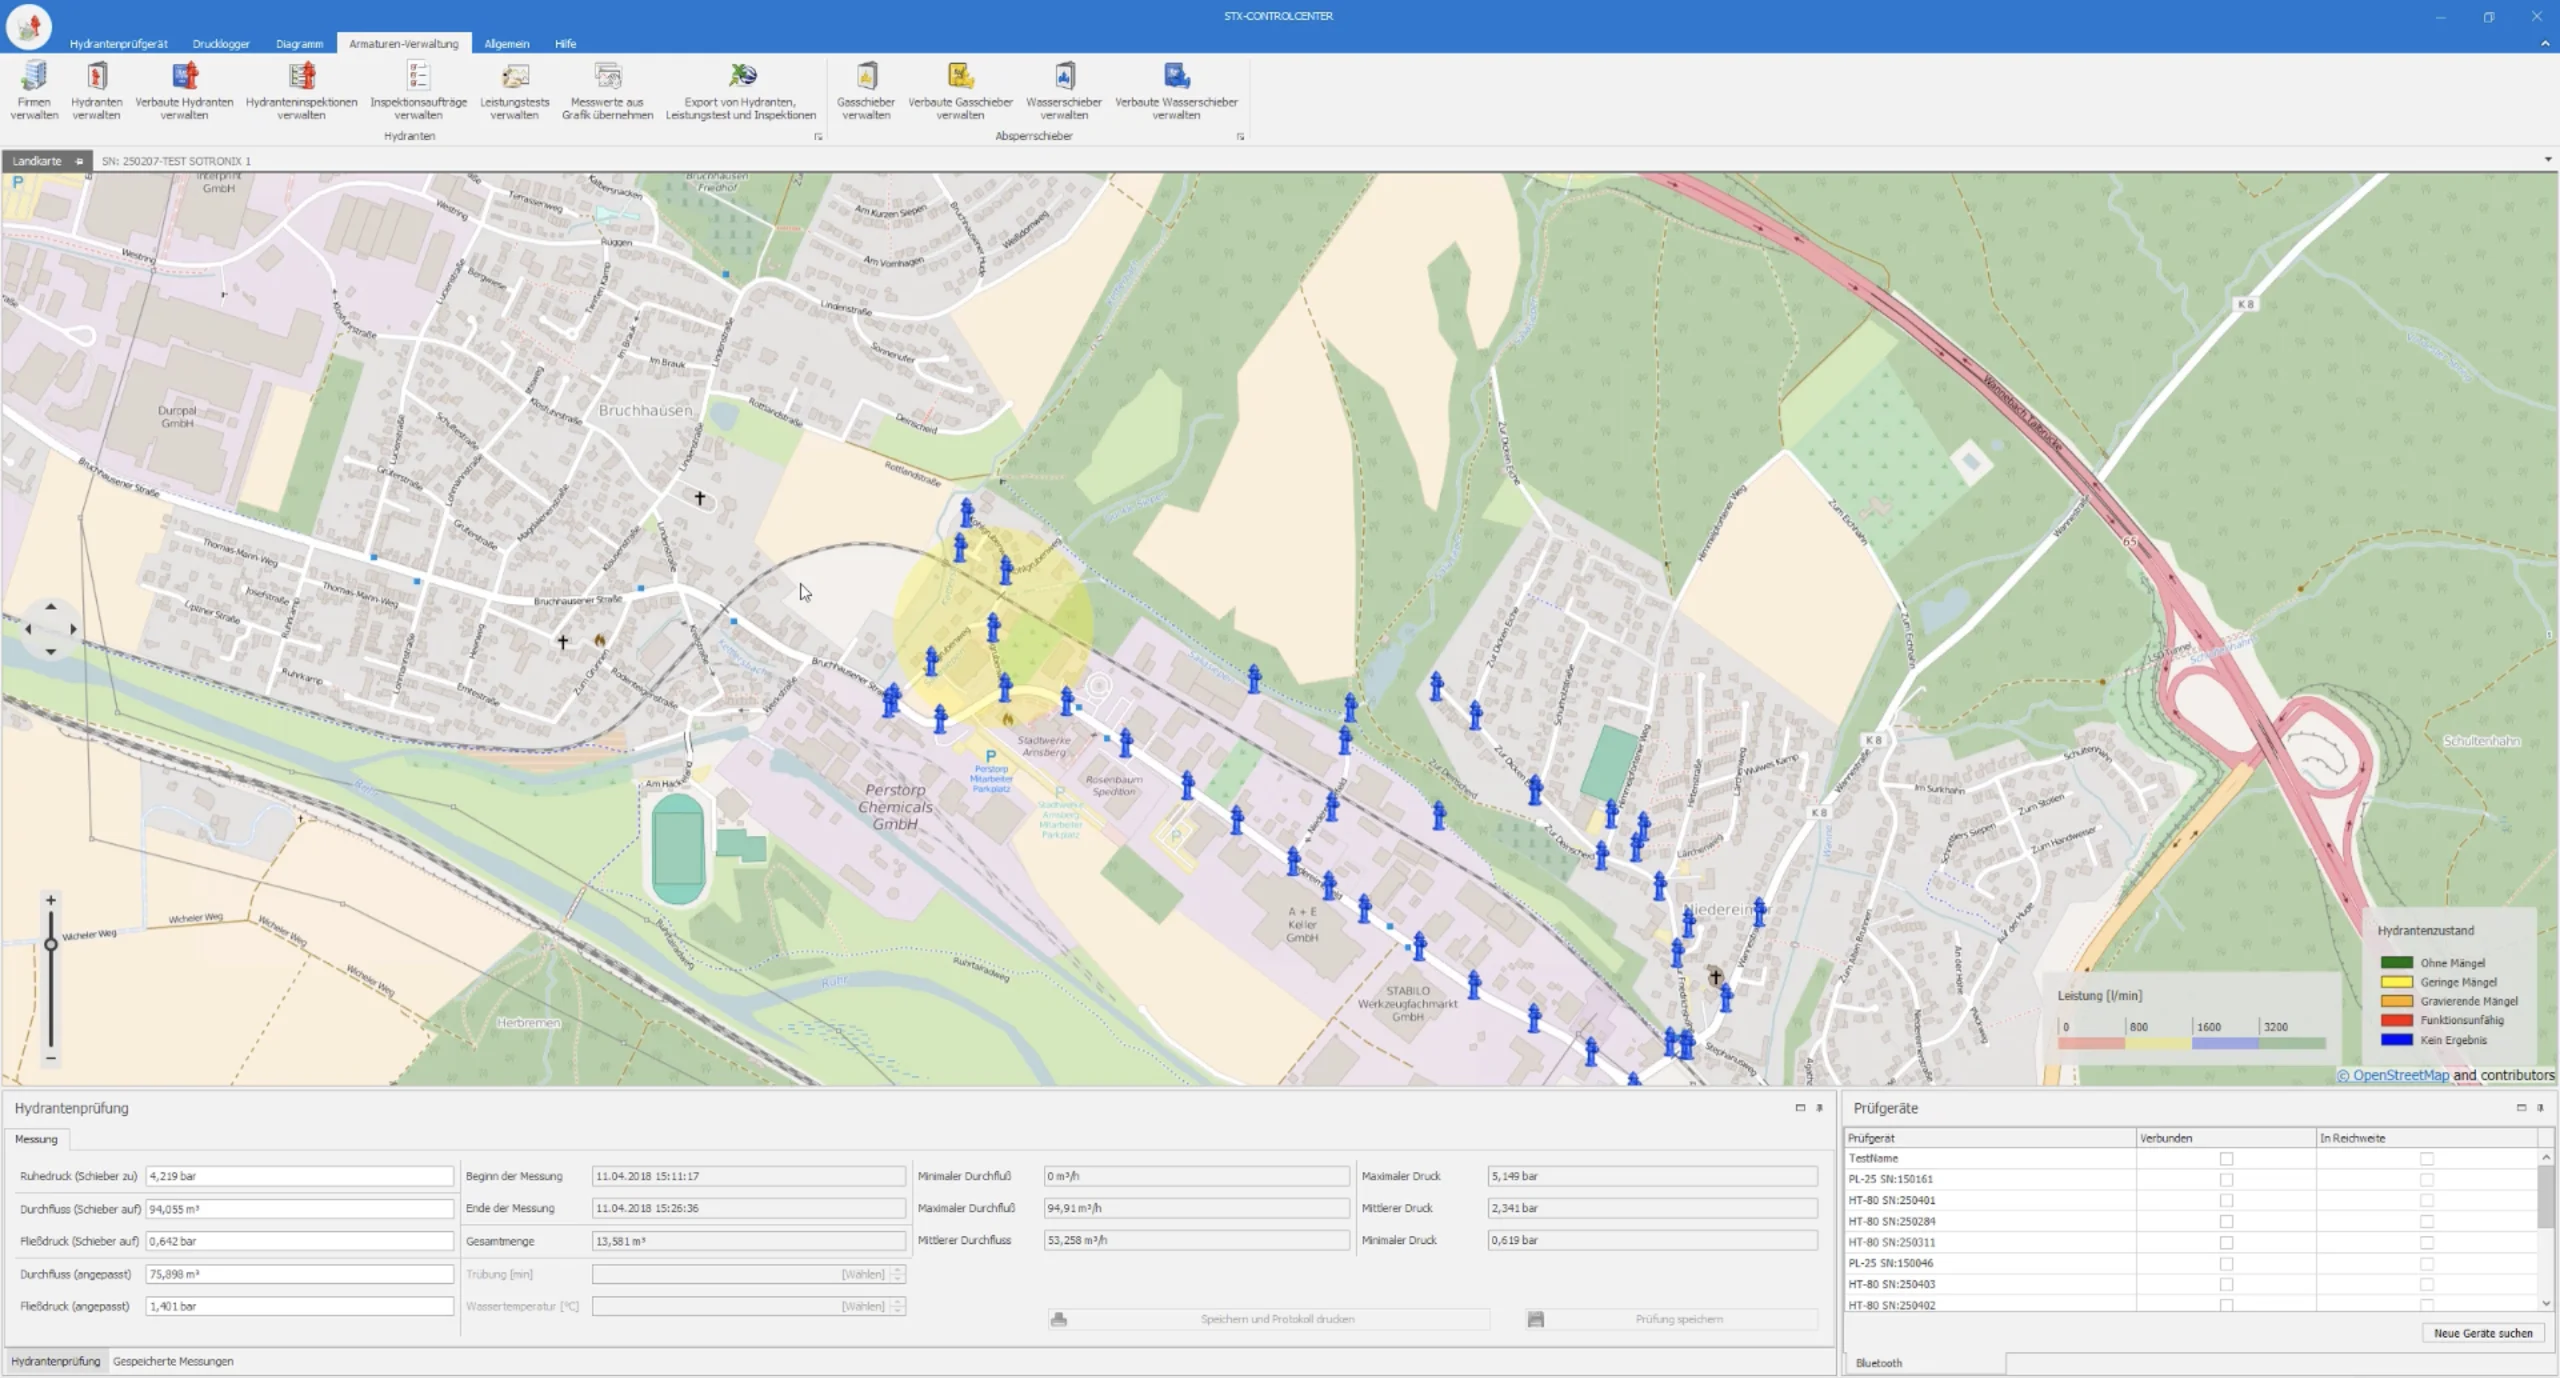Click blue Kein Ergebnis legend swatch

2397,1040
